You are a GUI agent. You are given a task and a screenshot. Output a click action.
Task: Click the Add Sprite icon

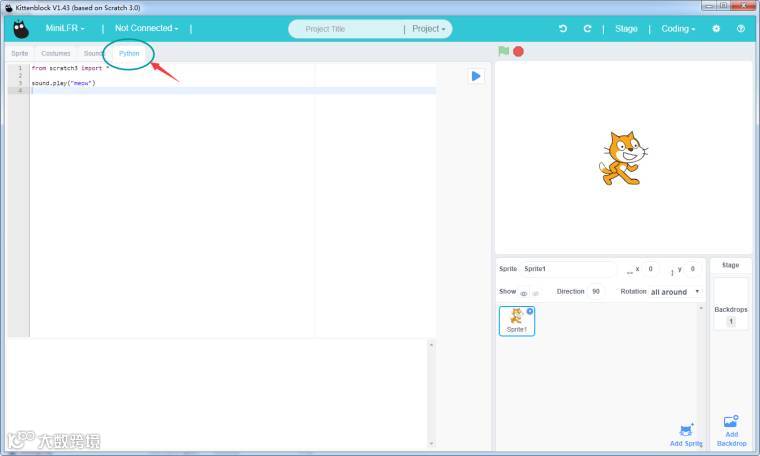pos(686,430)
